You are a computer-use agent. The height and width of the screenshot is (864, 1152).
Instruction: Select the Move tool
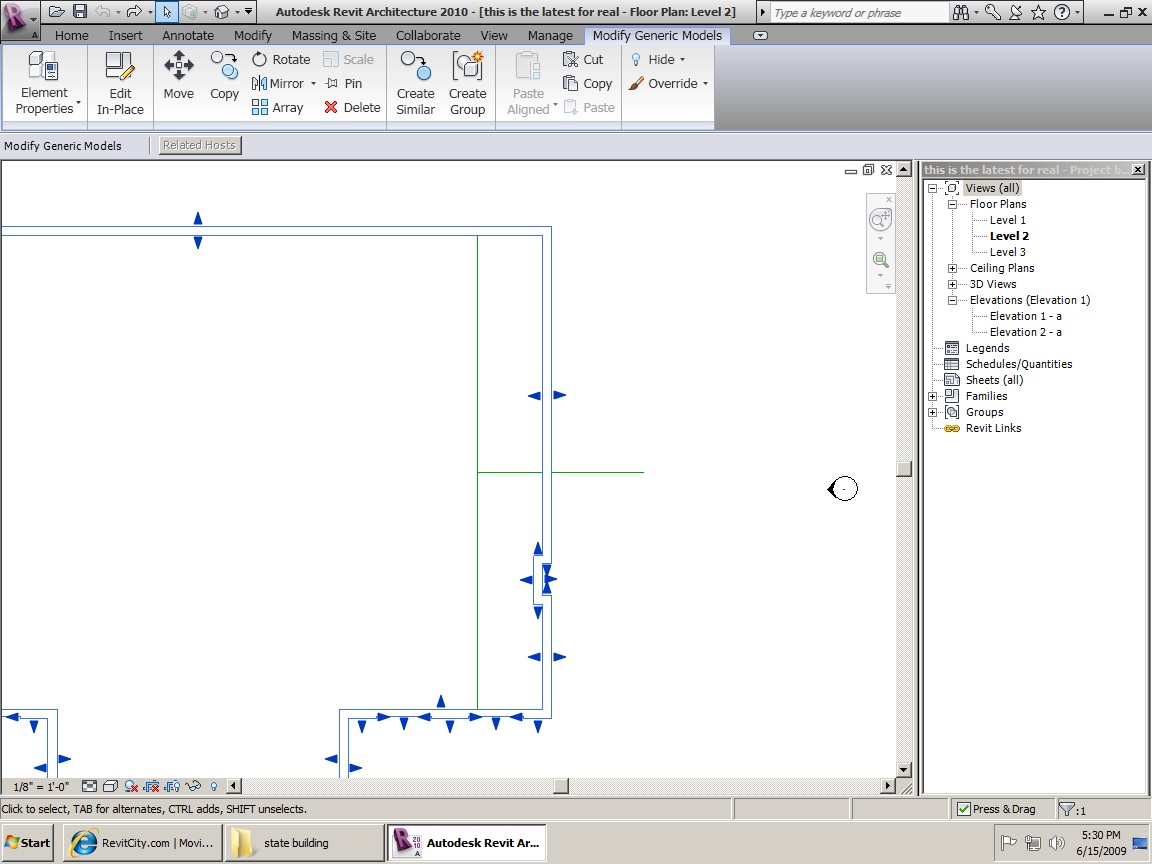point(178,77)
